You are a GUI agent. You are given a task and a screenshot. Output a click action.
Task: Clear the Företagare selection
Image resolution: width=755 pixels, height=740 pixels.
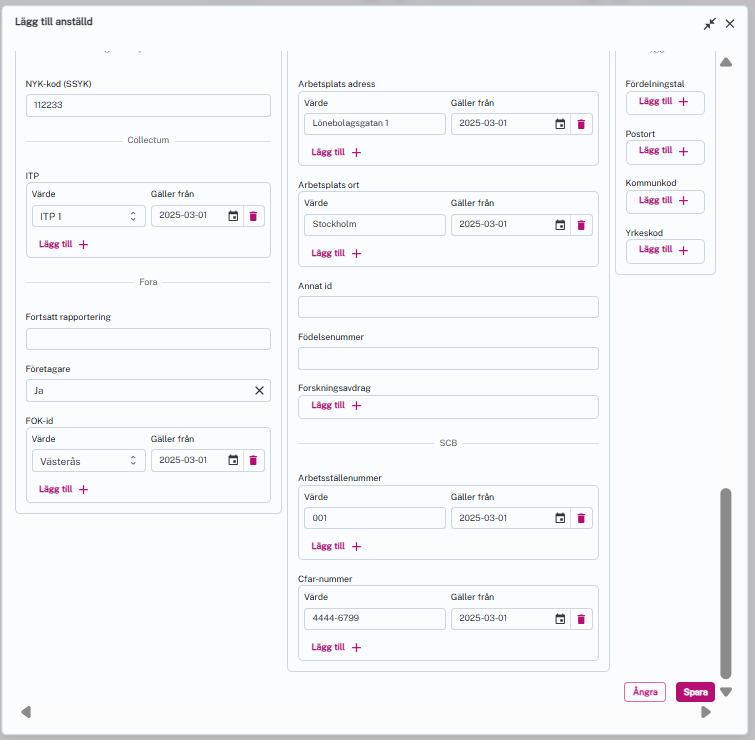pos(259,391)
